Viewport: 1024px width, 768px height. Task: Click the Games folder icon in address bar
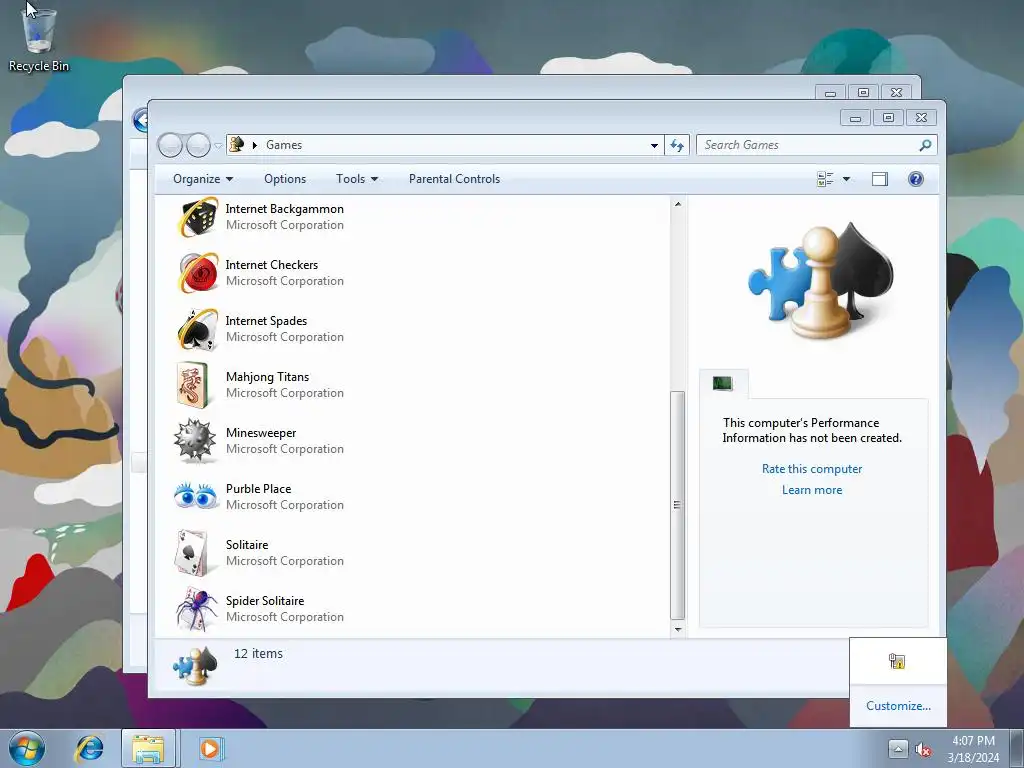coord(237,144)
